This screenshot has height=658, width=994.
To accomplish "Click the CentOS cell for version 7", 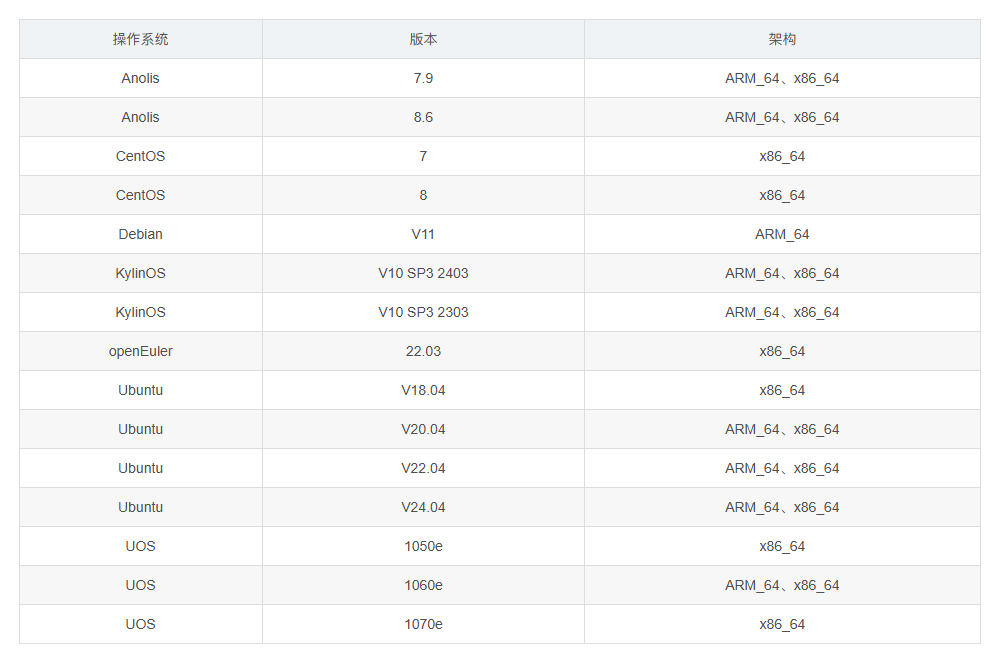I will coord(141,156).
